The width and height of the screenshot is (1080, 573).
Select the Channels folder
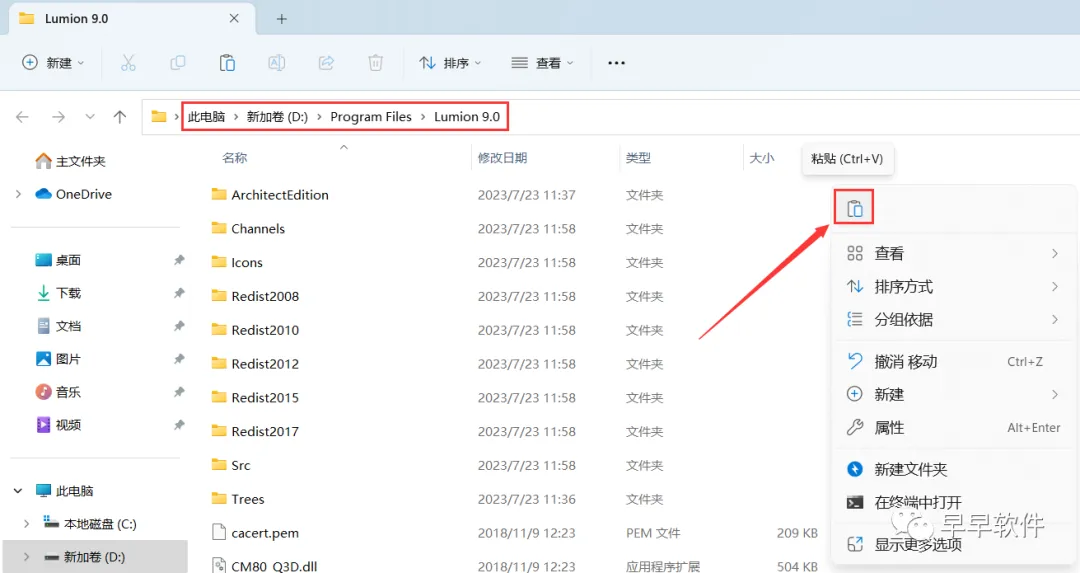click(x=248, y=229)
